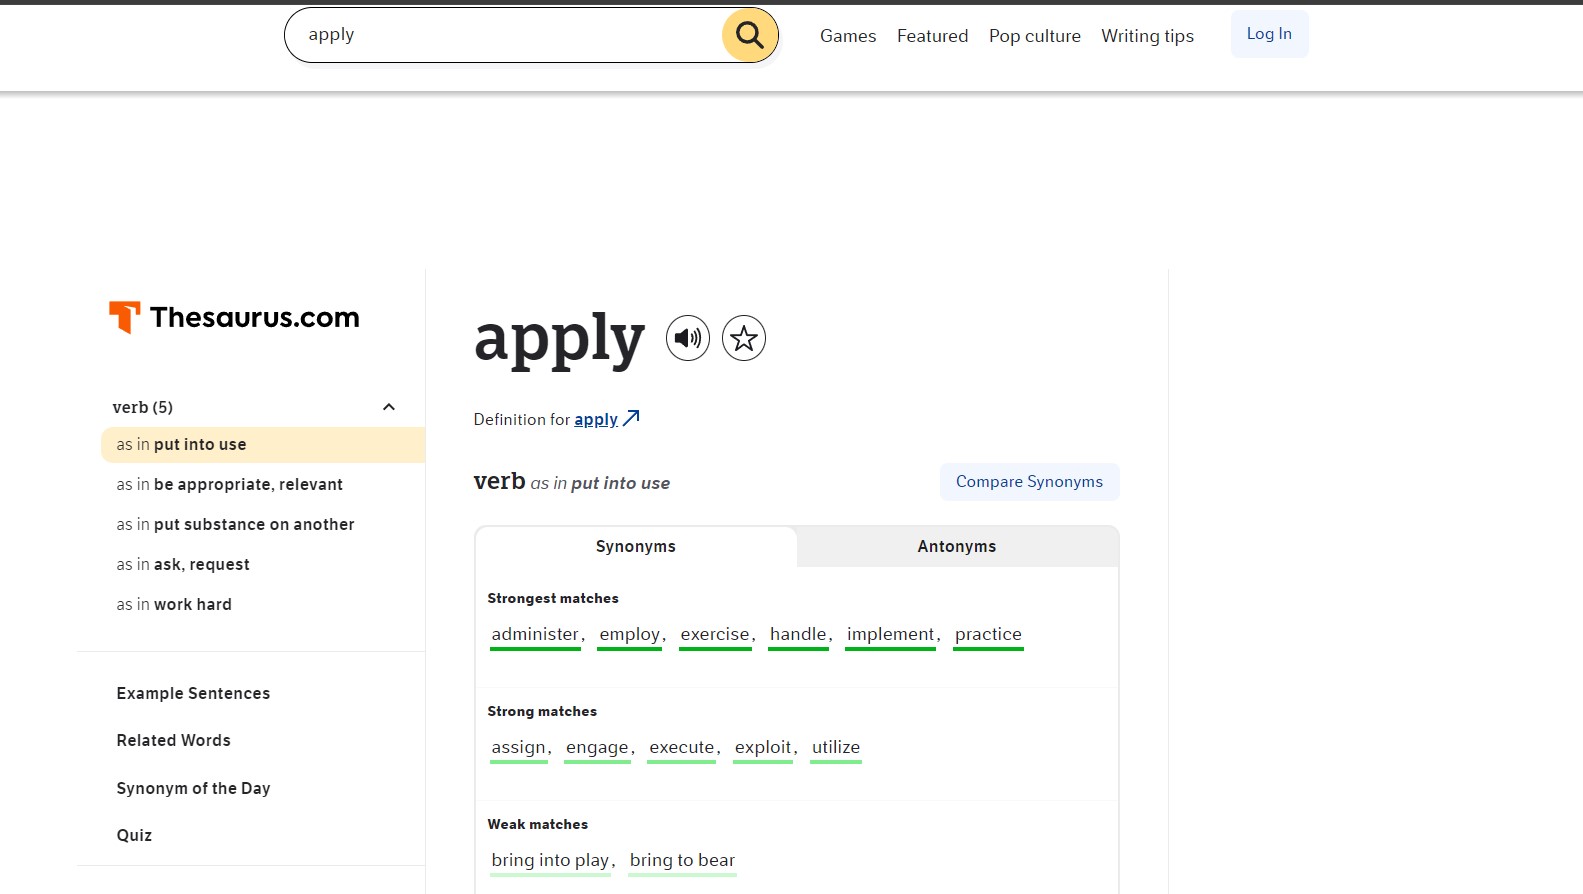Switch to the Antonyms tab
The width and height of the screenshot is (1583, 894).
956,547
